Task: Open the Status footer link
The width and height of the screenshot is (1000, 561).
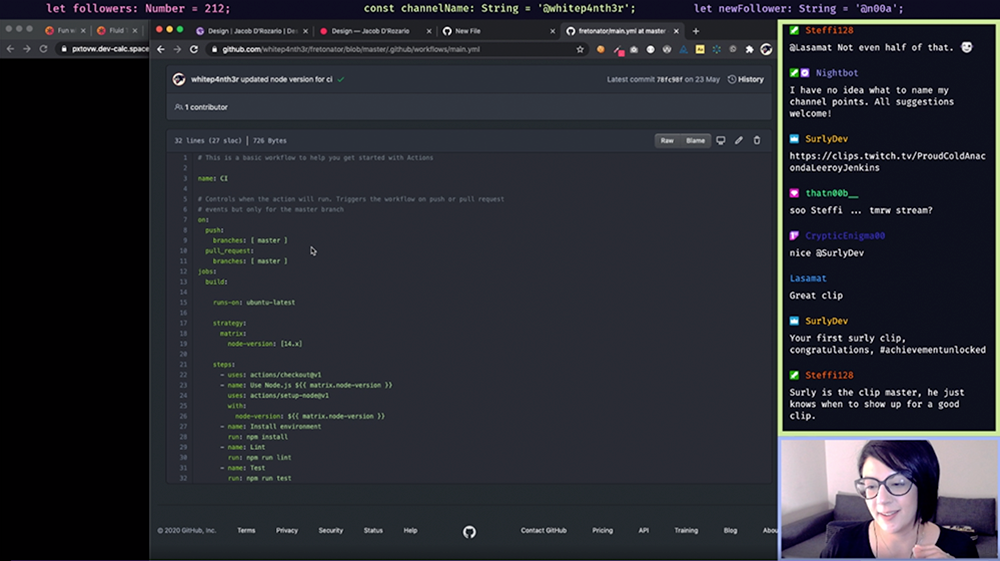Action: pos(373,530)
